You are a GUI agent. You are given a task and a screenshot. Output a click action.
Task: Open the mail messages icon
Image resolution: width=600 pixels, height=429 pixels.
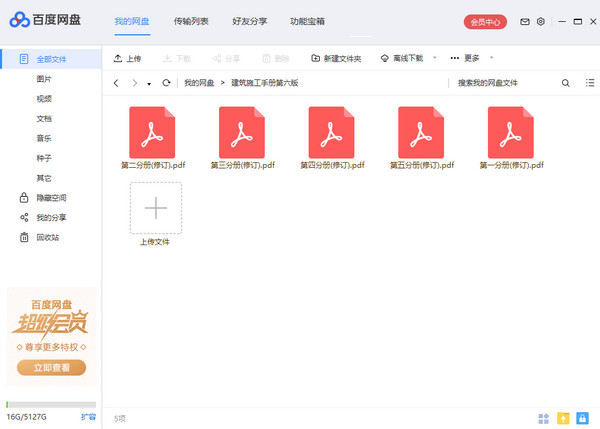524,21
